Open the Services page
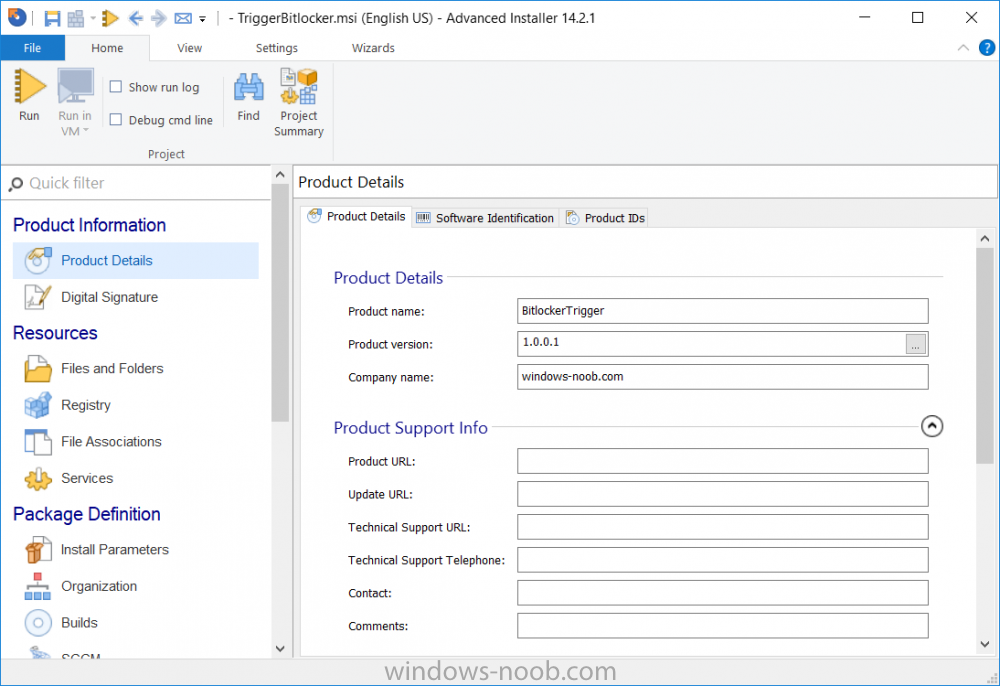The image size is (1000, 686). click(x=86, y=478)
